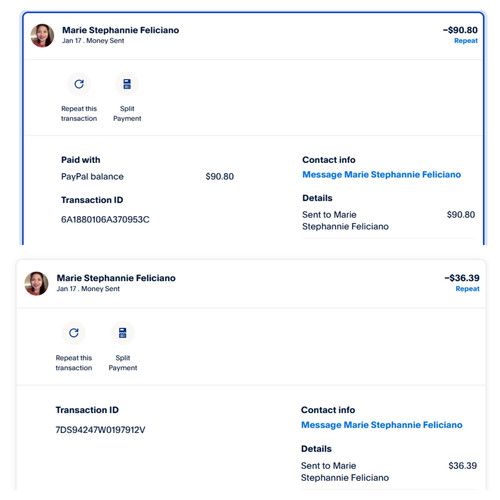
Task: Click Repeat link under -$90.80 amount
Action: pyautogui.click(x=466, y=41)
